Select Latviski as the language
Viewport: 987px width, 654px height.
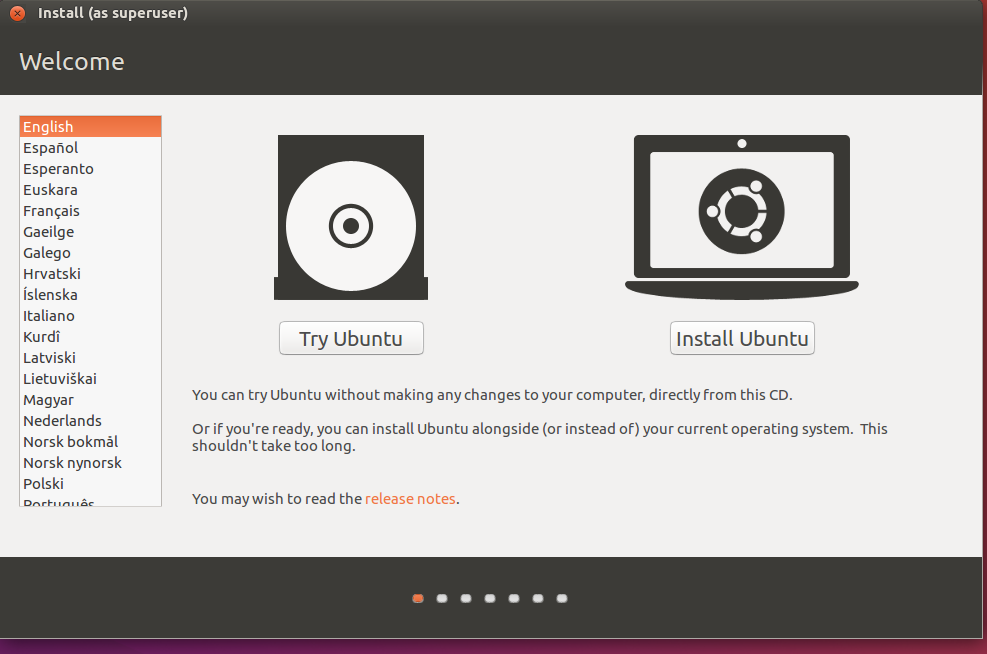coord(91,358)
